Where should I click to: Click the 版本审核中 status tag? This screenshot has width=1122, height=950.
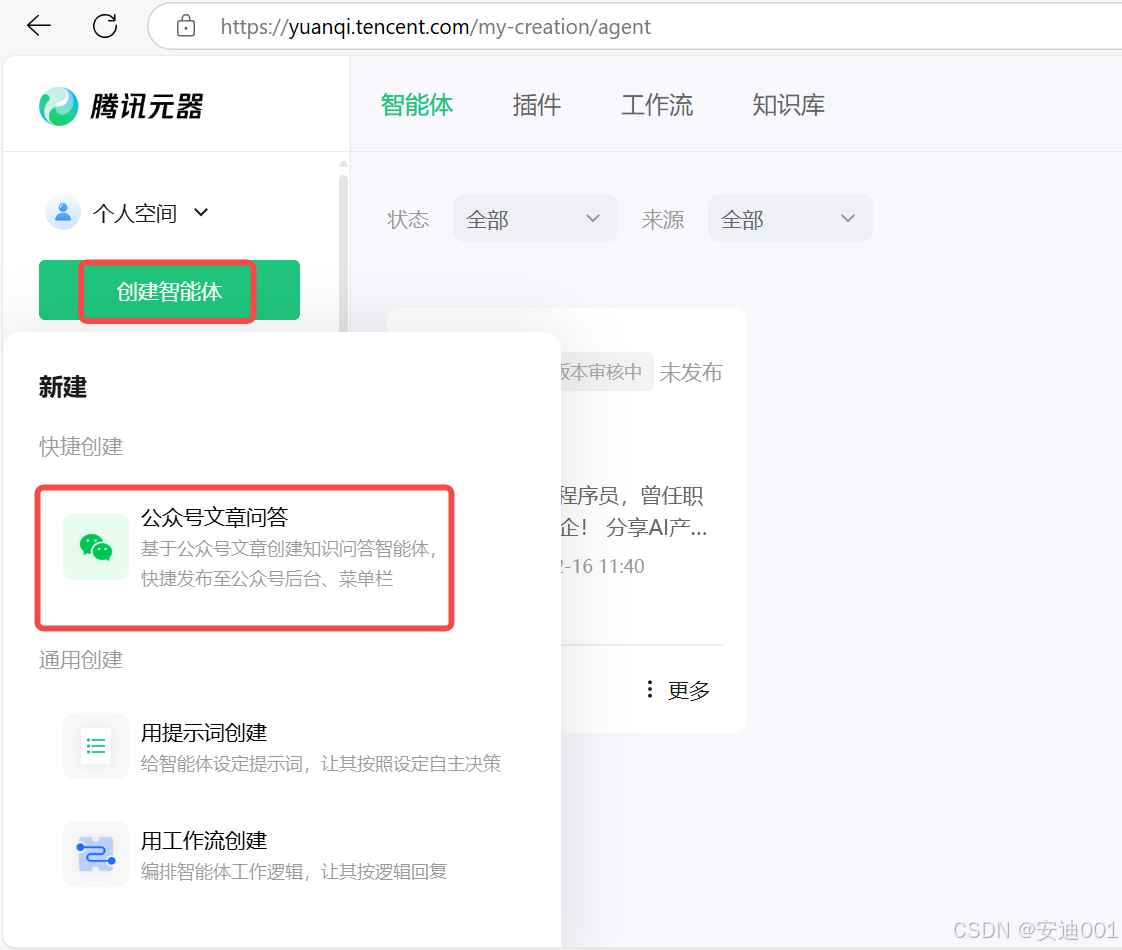click(605, 371)
